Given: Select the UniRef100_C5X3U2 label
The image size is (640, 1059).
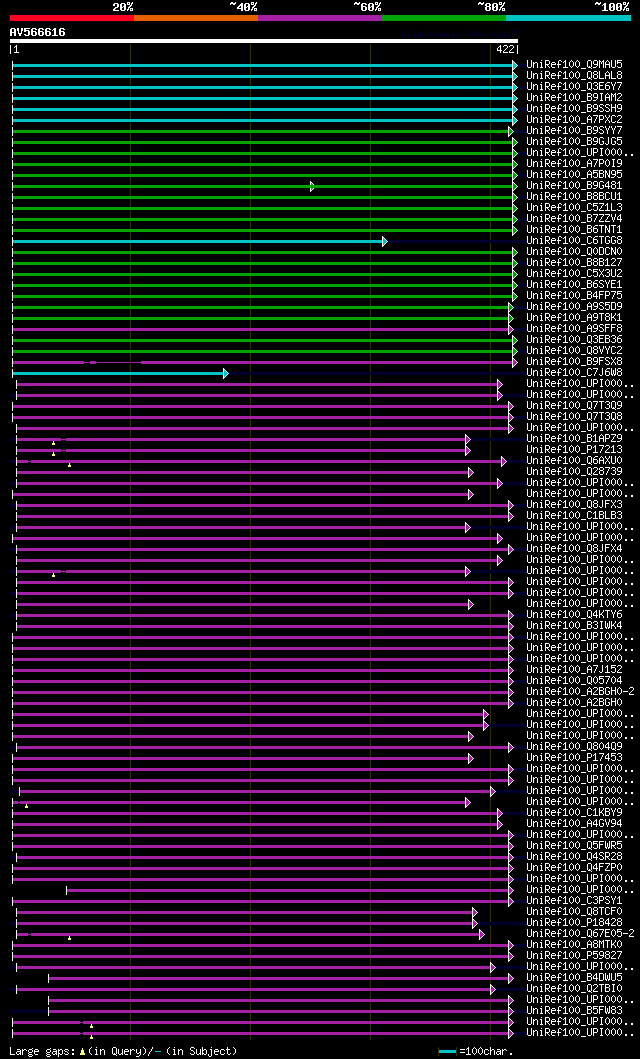Looking at the screenshot, I should [575, 274].
